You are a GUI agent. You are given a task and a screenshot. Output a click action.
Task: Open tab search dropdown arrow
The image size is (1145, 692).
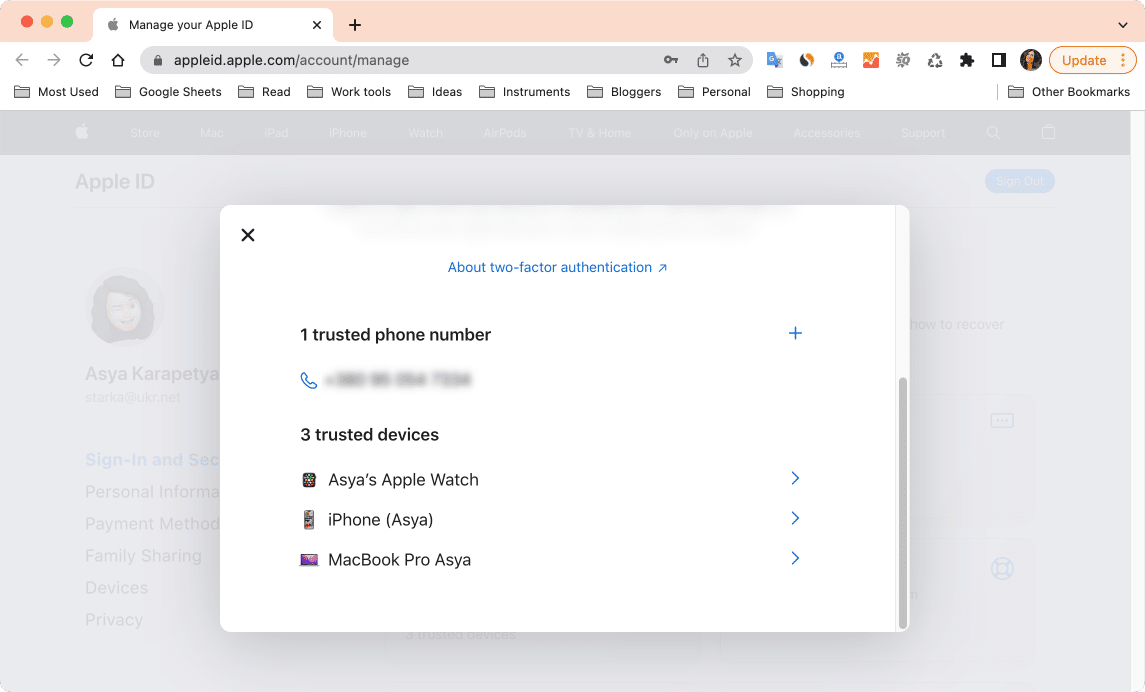(1122, 25)
